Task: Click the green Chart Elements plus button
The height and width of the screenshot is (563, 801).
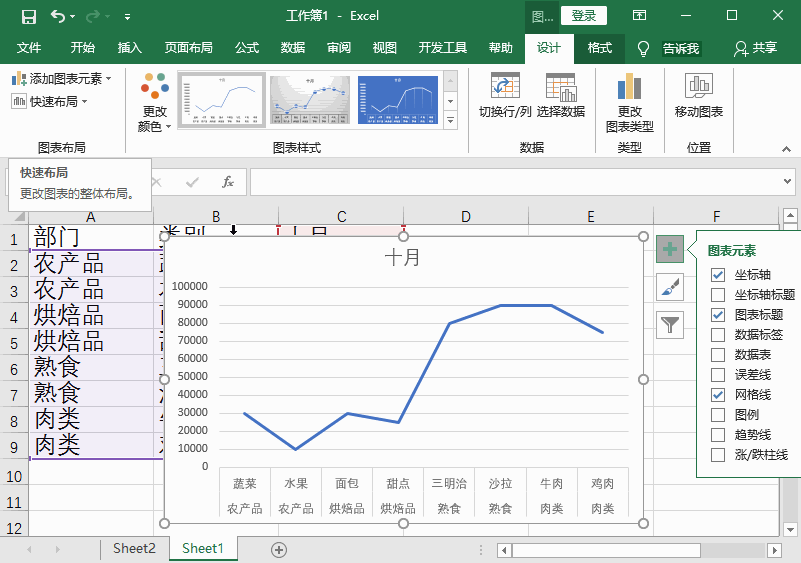Action: [670, 250]
